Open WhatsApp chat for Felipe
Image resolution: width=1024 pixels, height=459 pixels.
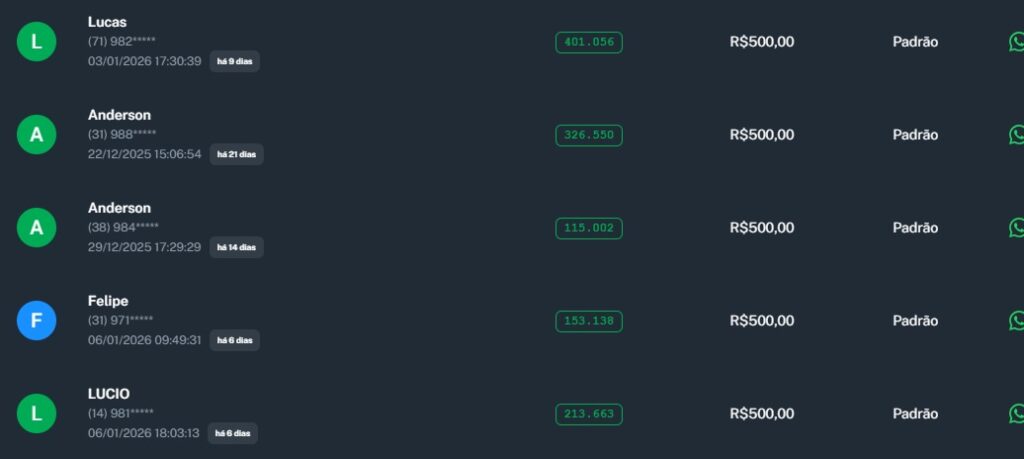pyautogui.click(x=1016, y=321)
